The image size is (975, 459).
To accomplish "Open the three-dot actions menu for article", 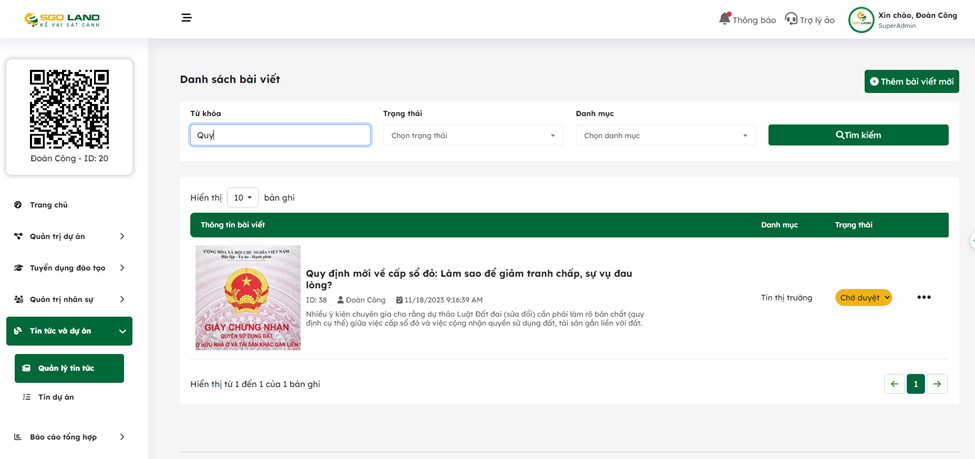I will [x=923, y=297].
